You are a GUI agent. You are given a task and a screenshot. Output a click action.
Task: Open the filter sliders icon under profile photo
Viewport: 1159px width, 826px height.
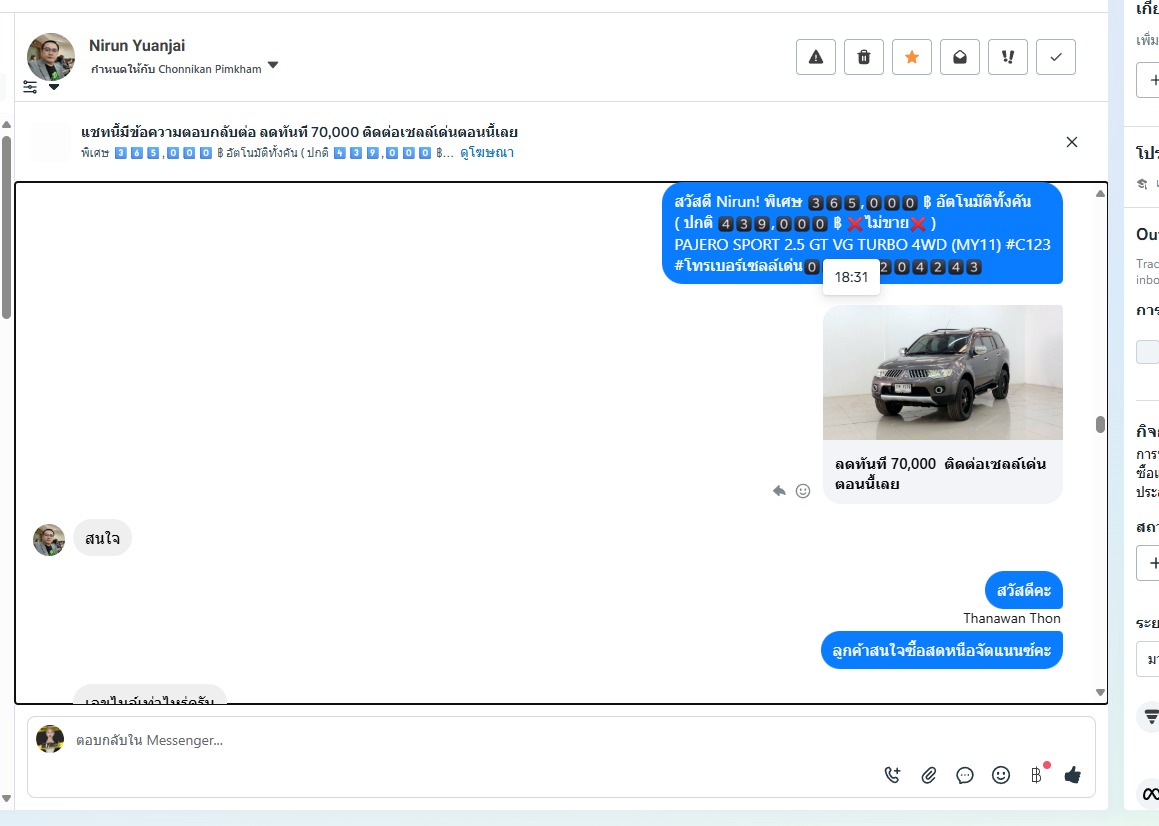[30, 87]
